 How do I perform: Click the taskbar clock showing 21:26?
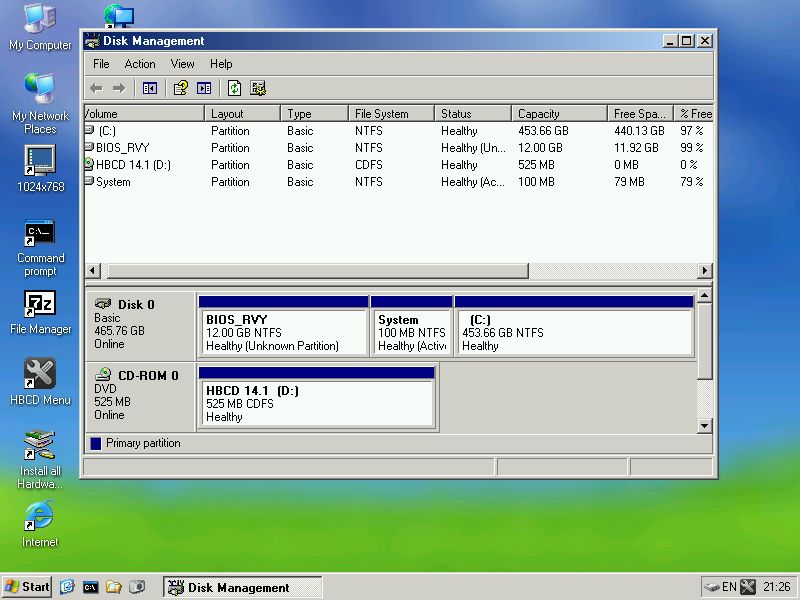coord(776,587)
